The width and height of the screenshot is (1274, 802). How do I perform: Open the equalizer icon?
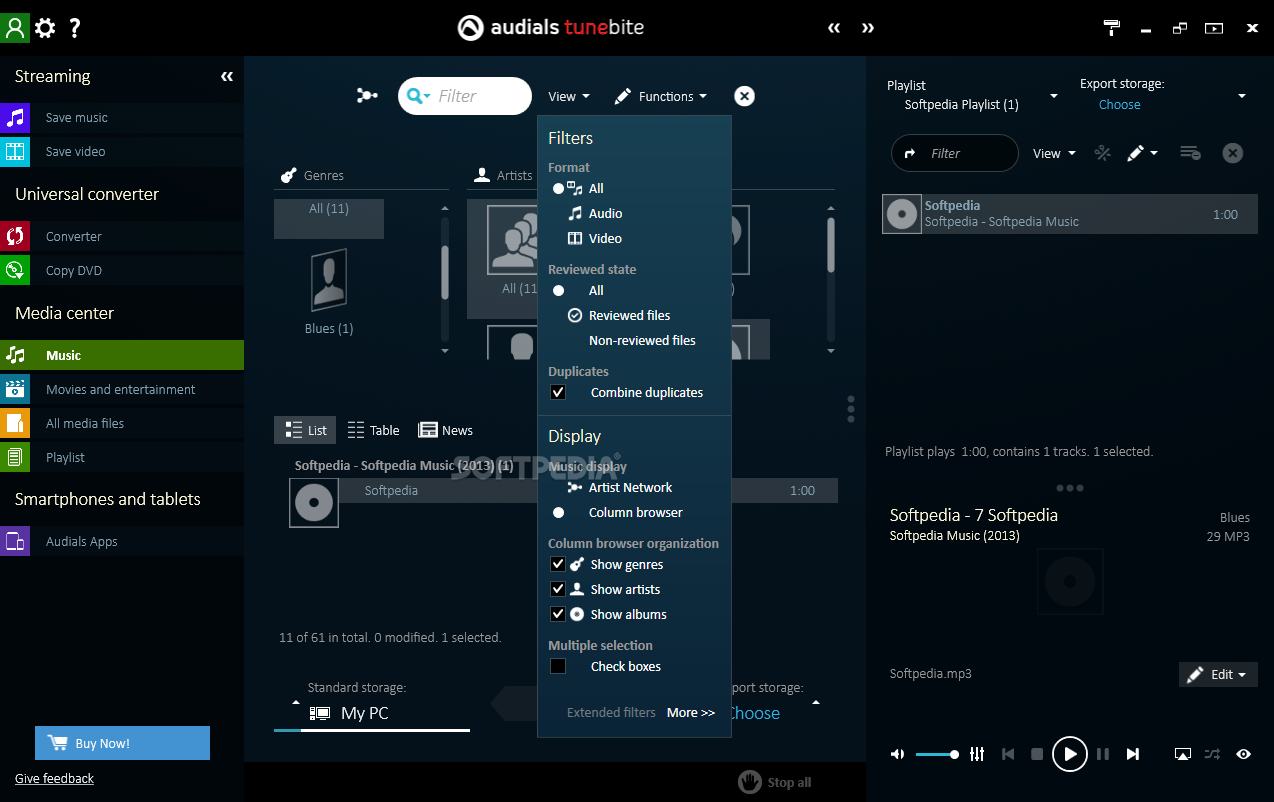[977, 754]
